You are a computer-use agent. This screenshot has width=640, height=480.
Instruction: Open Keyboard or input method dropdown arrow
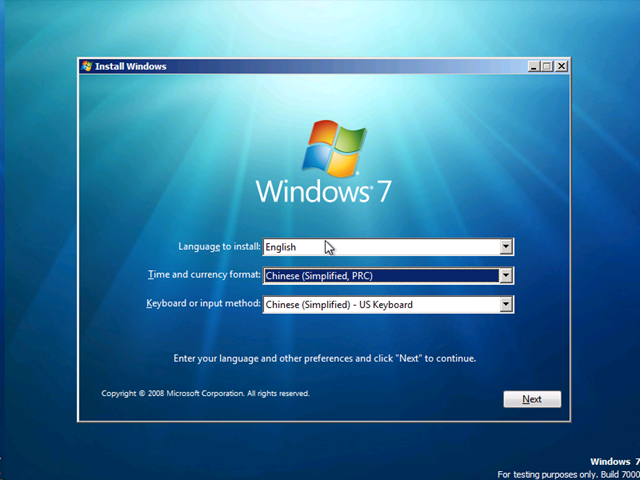coord(506,304)
